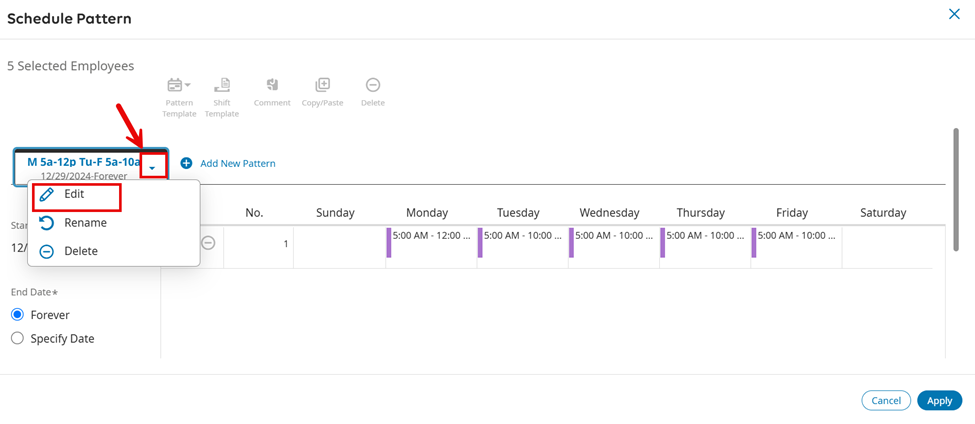
Task: Click the Monday 5:00 AM - 12:00 shift
Action: [x=432, y=236]
